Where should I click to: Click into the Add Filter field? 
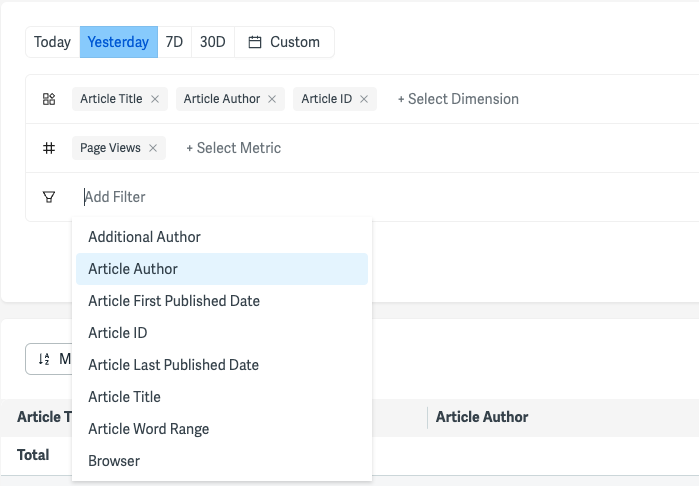point(383,197)
